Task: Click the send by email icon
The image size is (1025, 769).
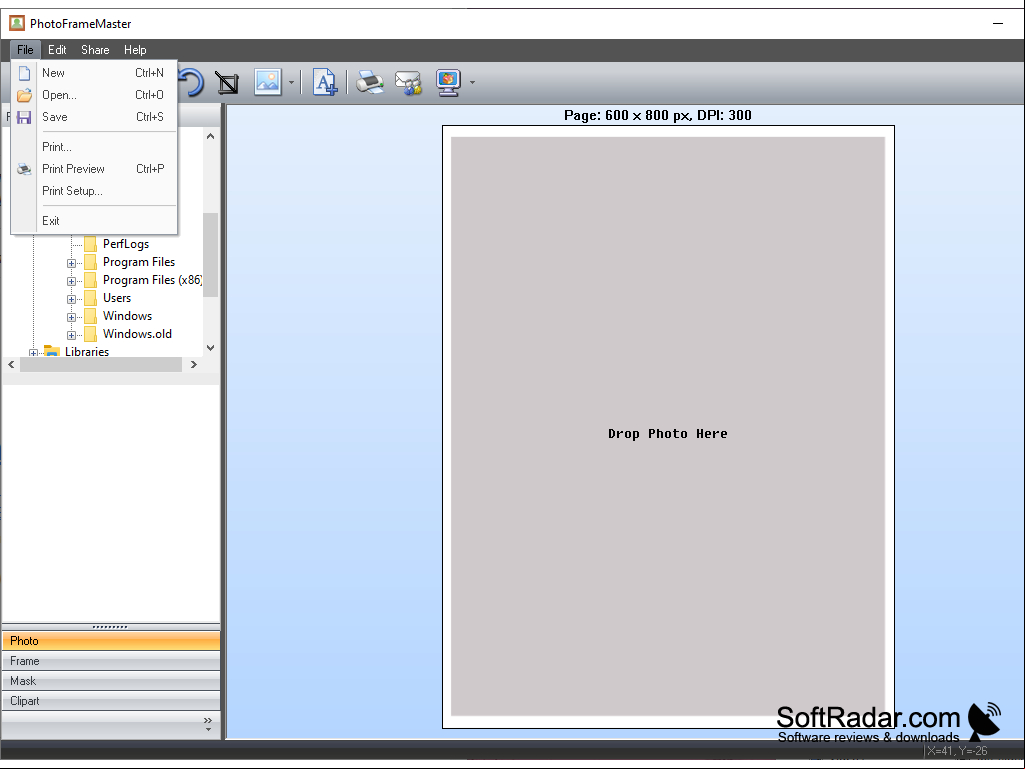Action: tap(409, 83)
